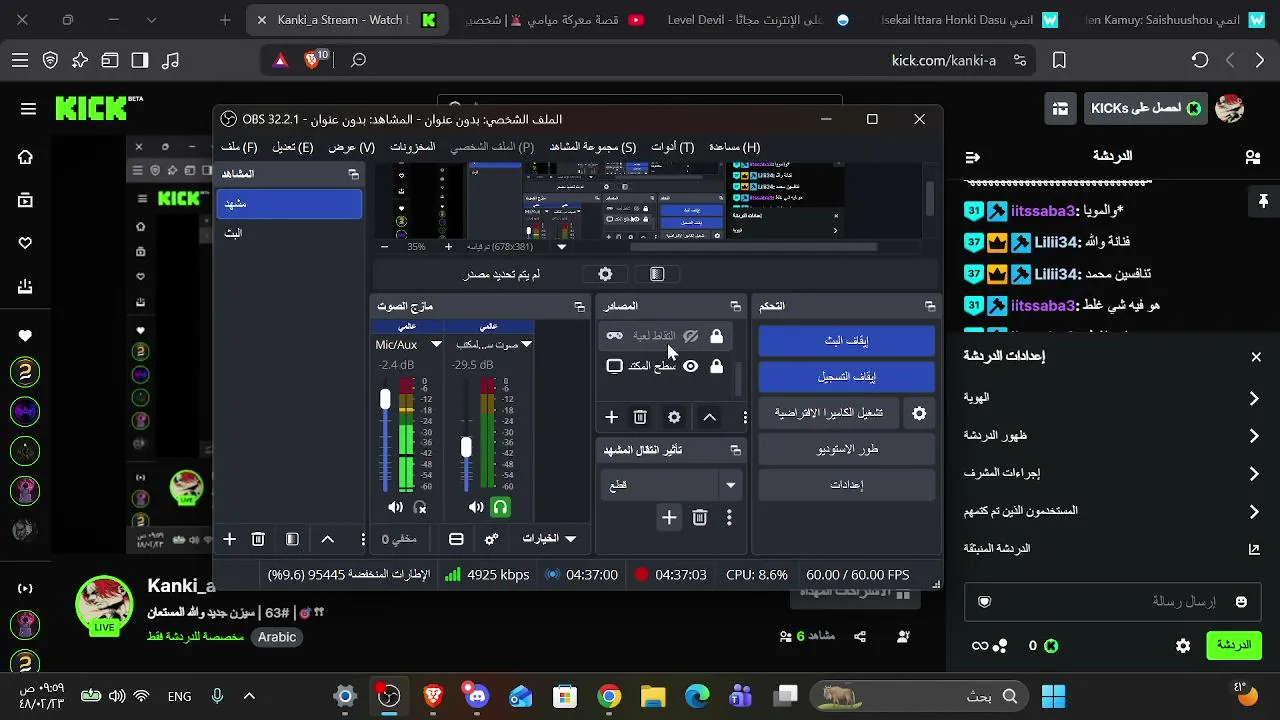Image resolution: width=1280 pixels, height=720 pixels.
Task: Switch audio mixer layout icon
Action: [x=456, y=539]
